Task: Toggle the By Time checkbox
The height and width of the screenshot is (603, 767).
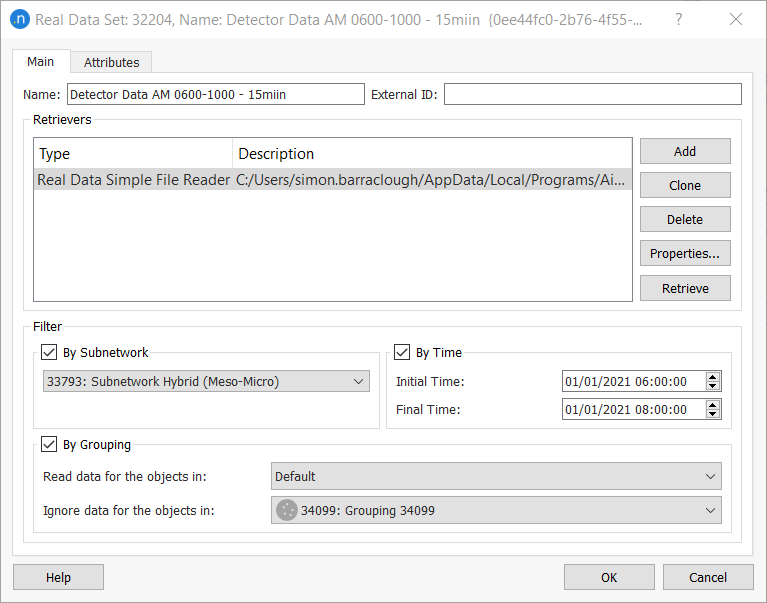Action: (x=402, y=352)
